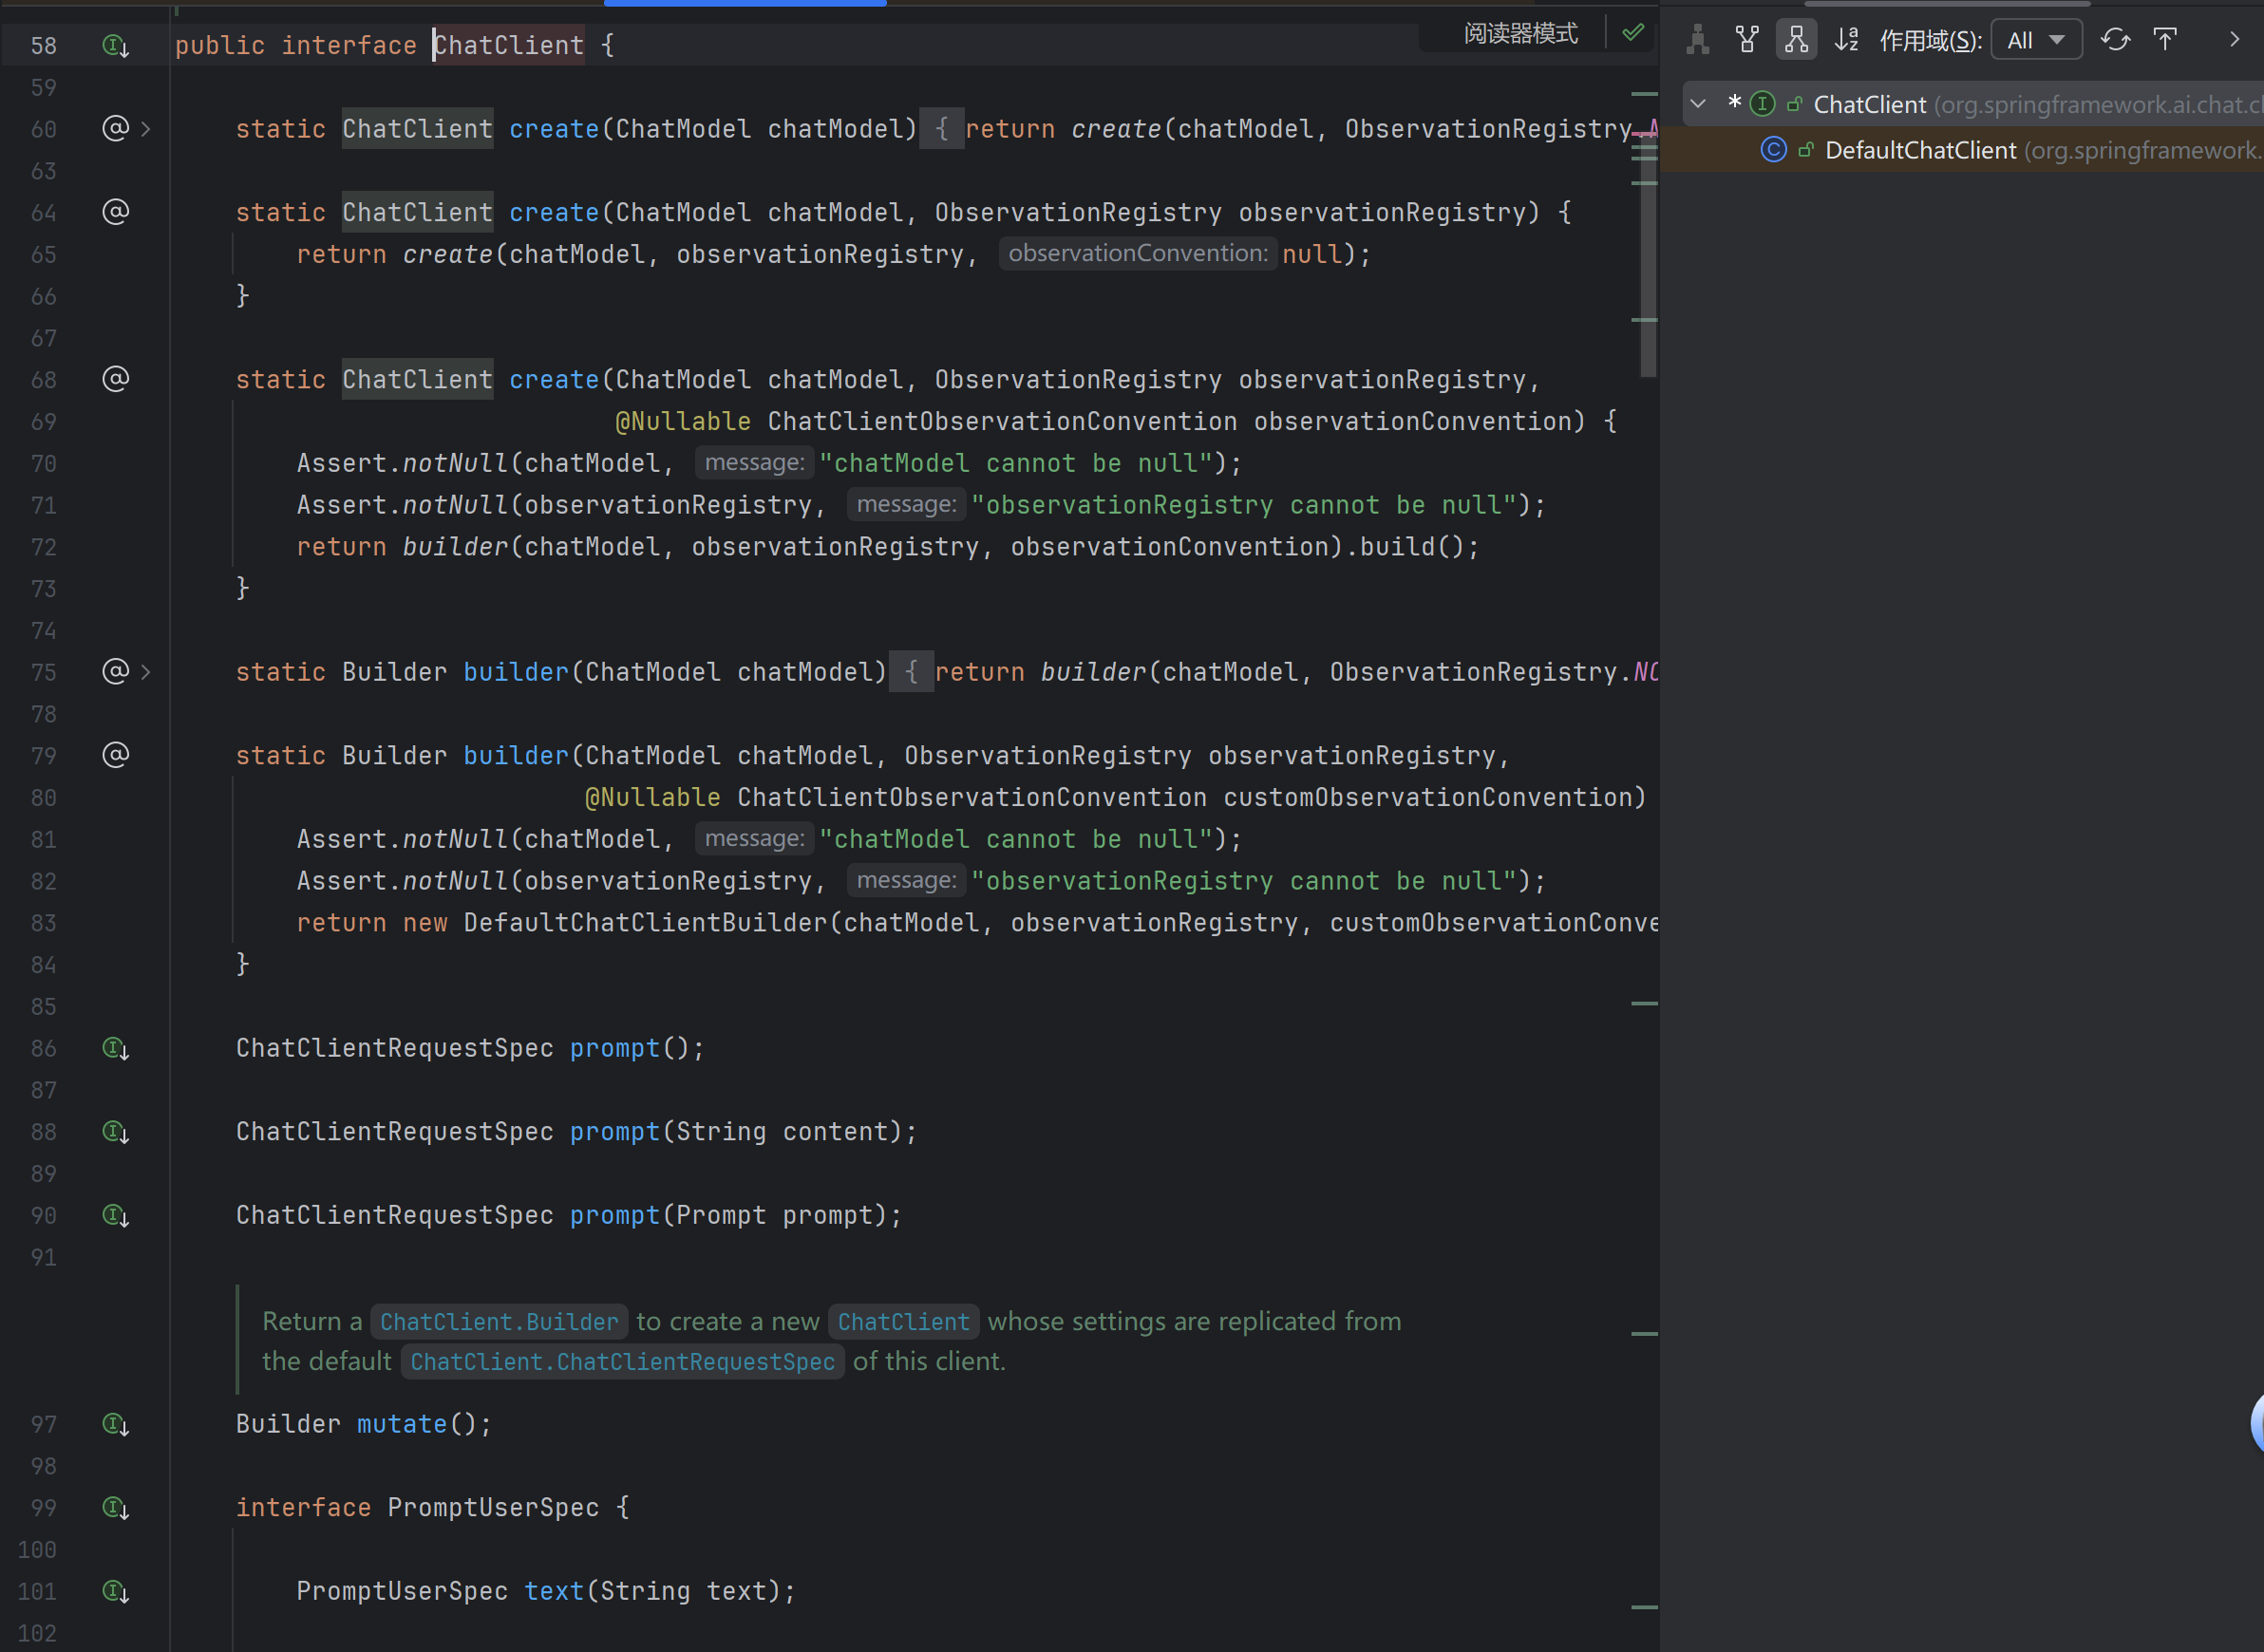Unfold the collapsed braces on builder line 75
Screen dimensions: 2264x1652
[x=911, y=672]
